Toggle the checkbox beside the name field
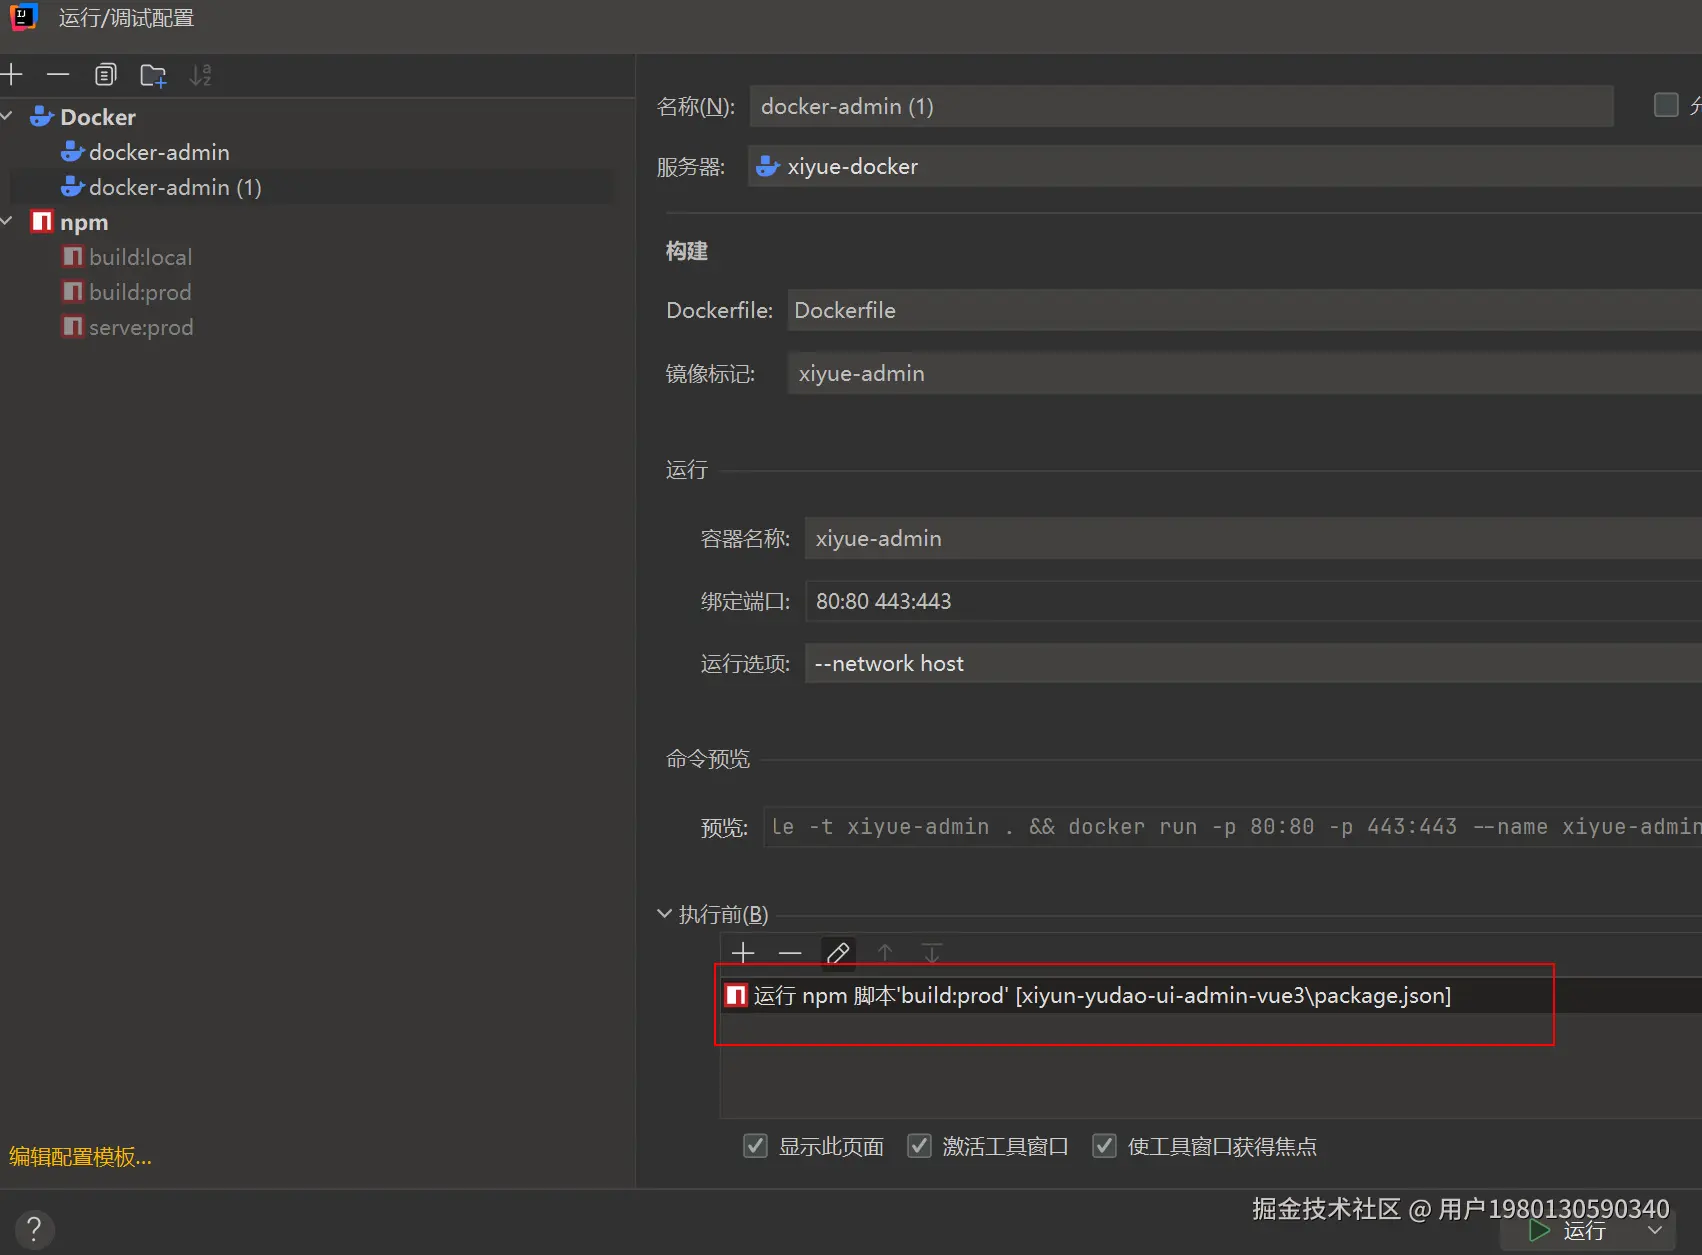This screenshot has height=1255, width=1702. (x=1666, y=105)
